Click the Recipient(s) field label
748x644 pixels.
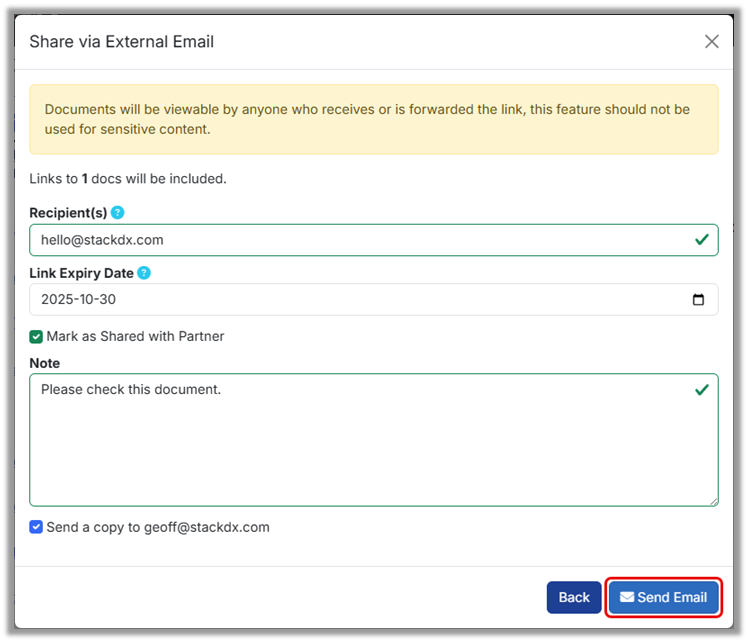(x=68, y=213)
